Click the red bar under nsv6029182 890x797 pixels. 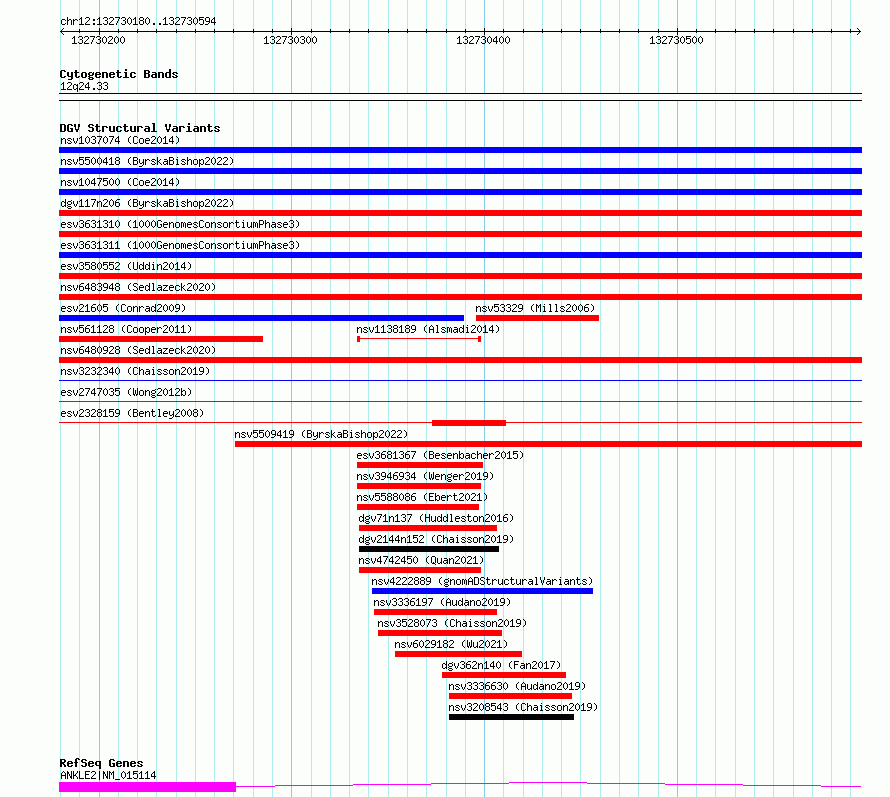tap(459, 654)
